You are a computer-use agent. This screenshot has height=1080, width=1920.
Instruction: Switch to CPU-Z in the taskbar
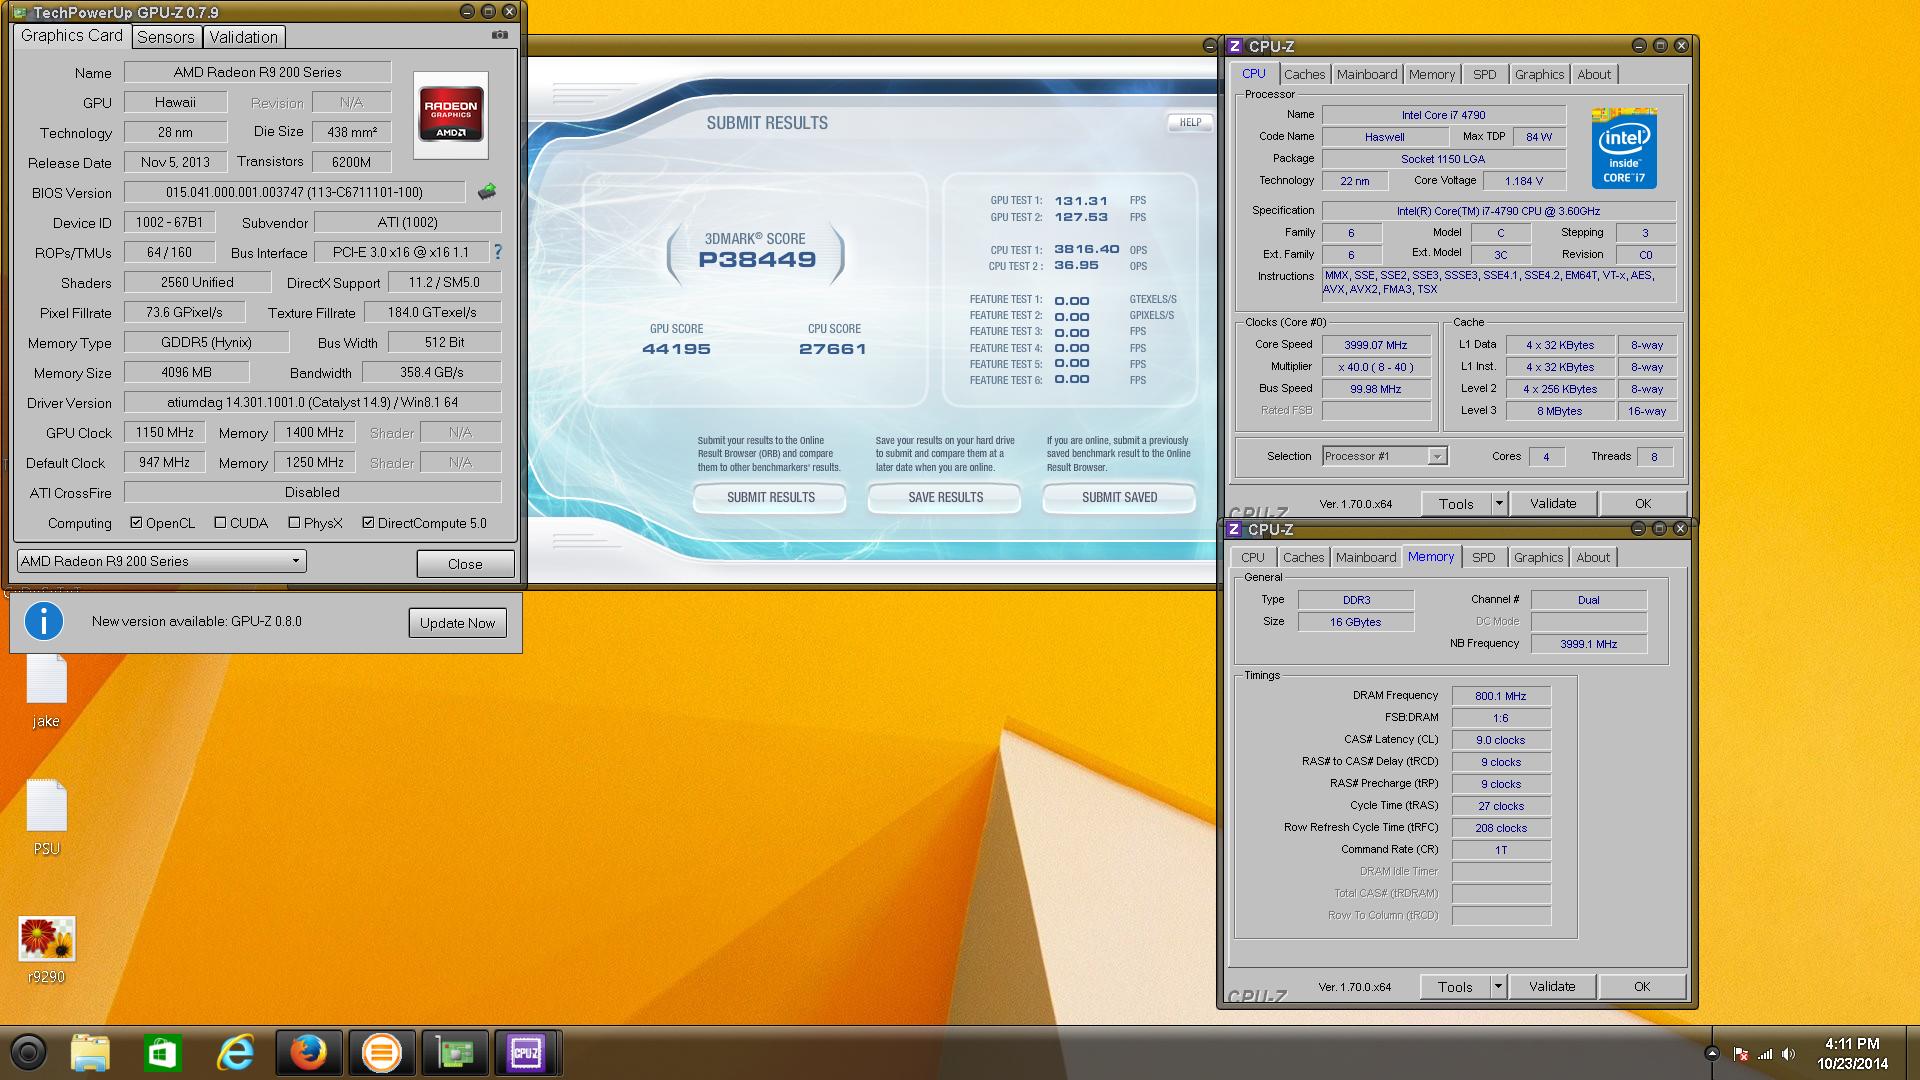click(x=527, y=1053)
